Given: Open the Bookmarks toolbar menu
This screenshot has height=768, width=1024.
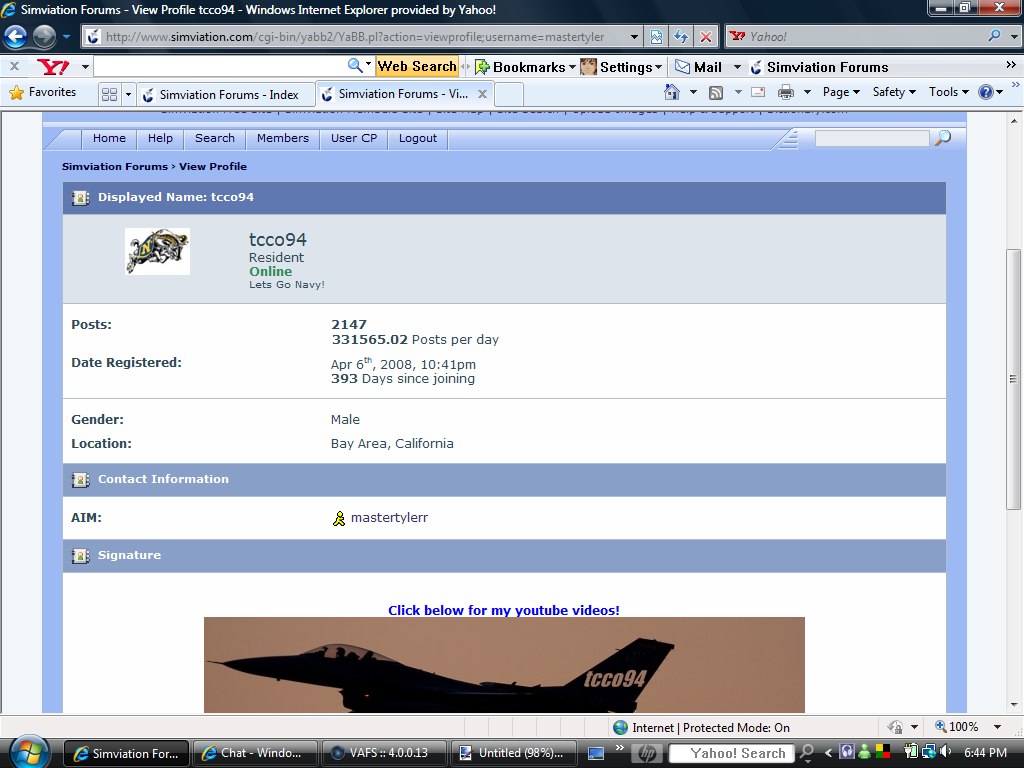Looking at the screenshot, I should [x=525, y=67].
